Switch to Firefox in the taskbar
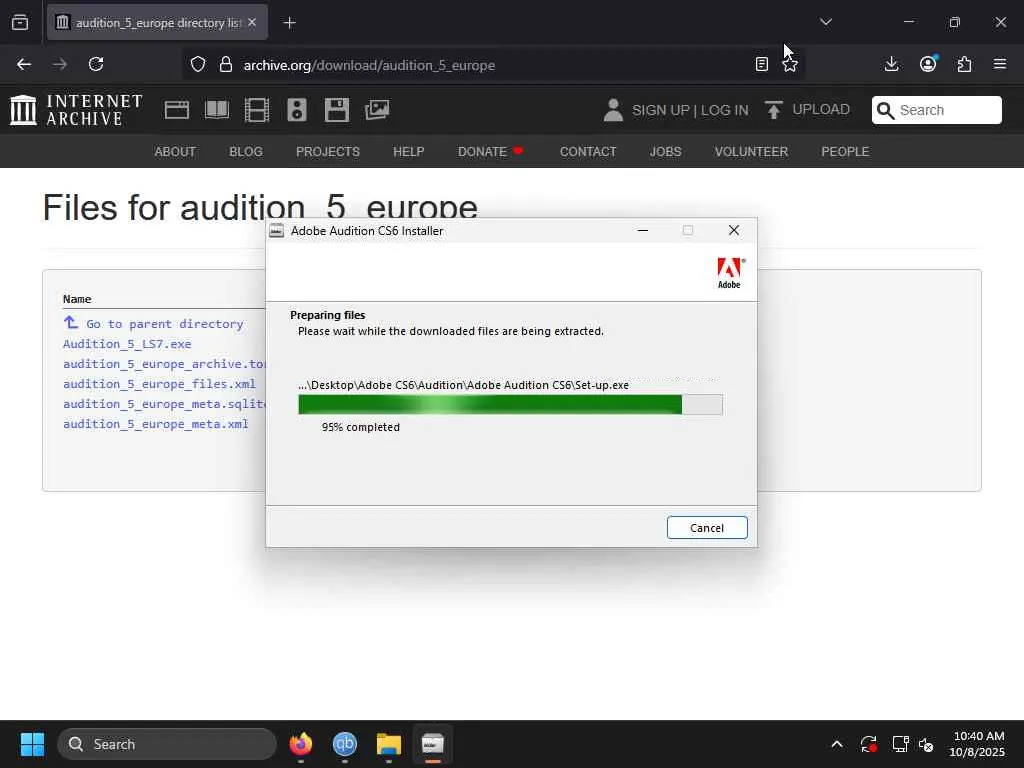1024x768 pixels. pos(301,744)
